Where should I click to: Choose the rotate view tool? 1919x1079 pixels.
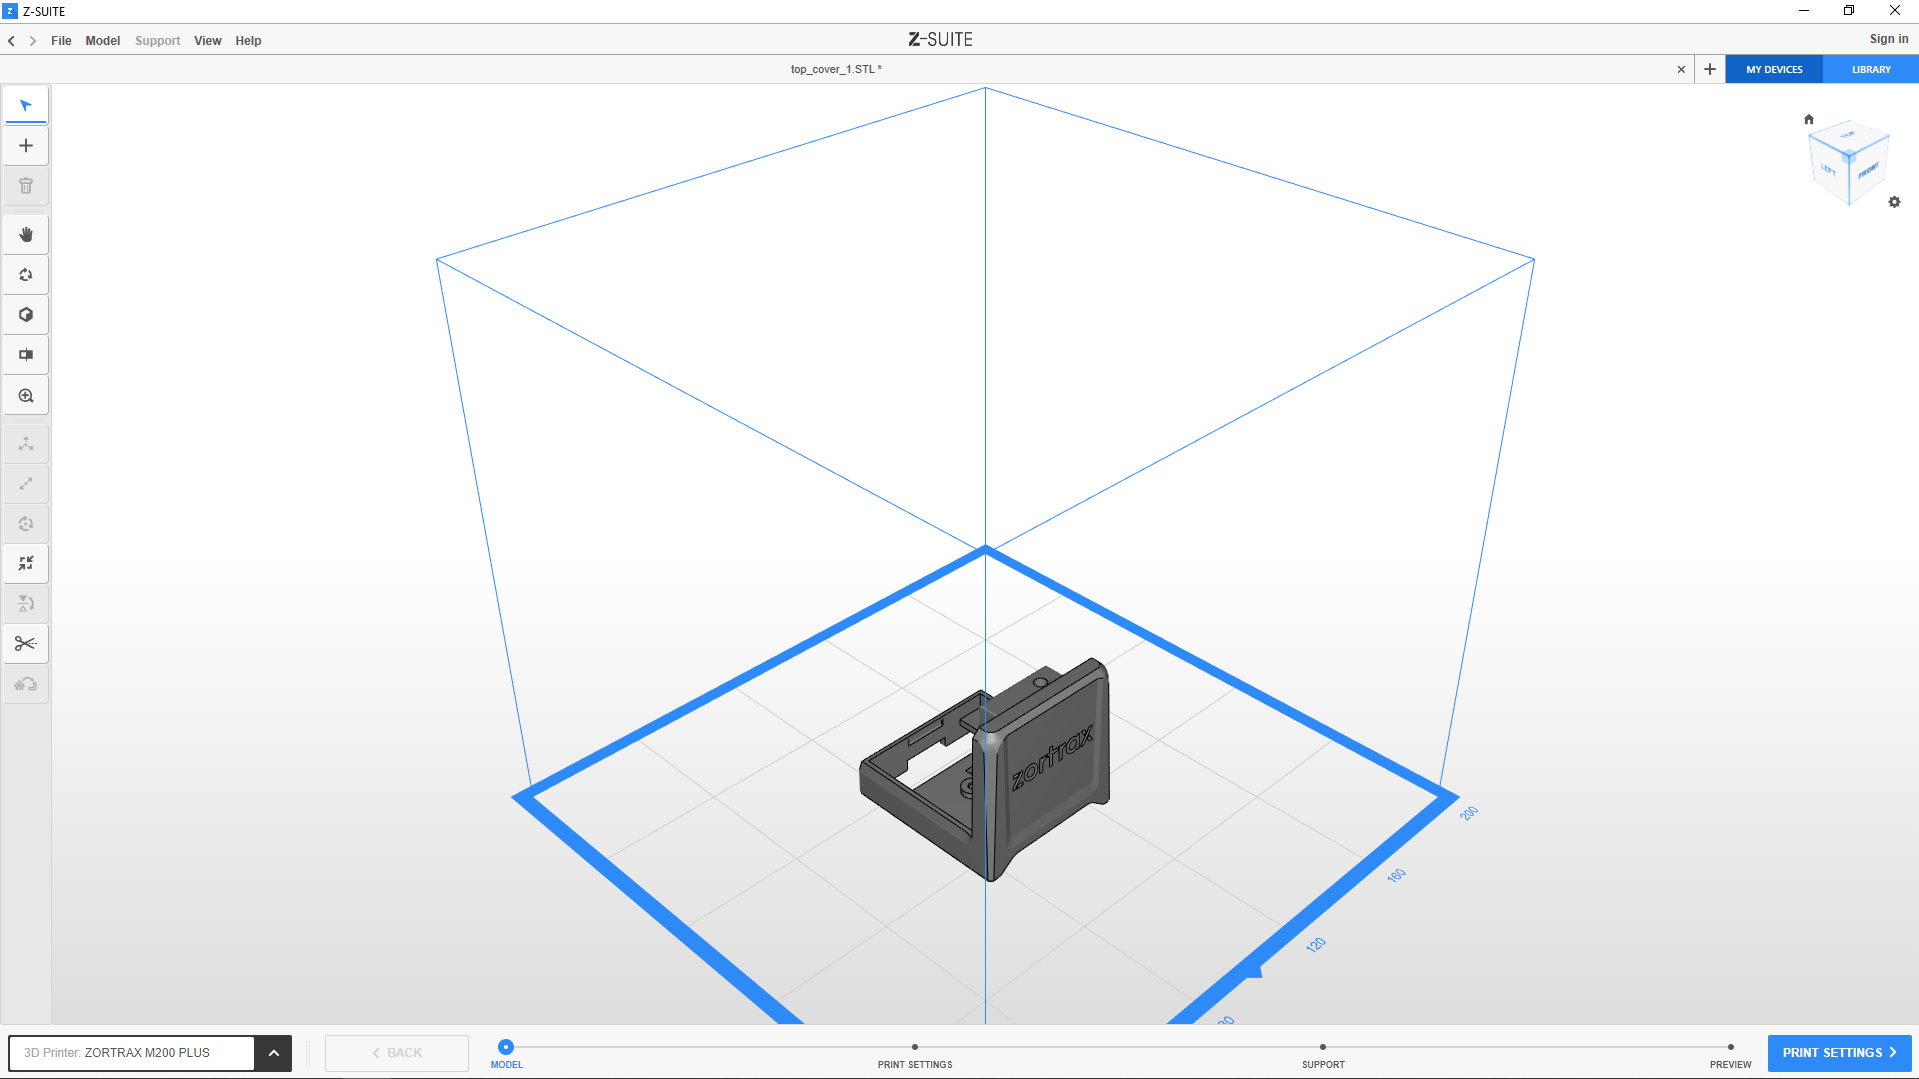(26, 275)
